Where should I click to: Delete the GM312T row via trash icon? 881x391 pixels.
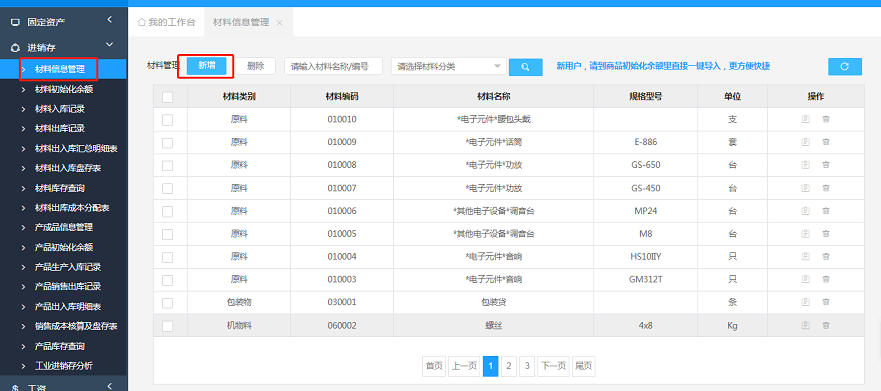825,279
